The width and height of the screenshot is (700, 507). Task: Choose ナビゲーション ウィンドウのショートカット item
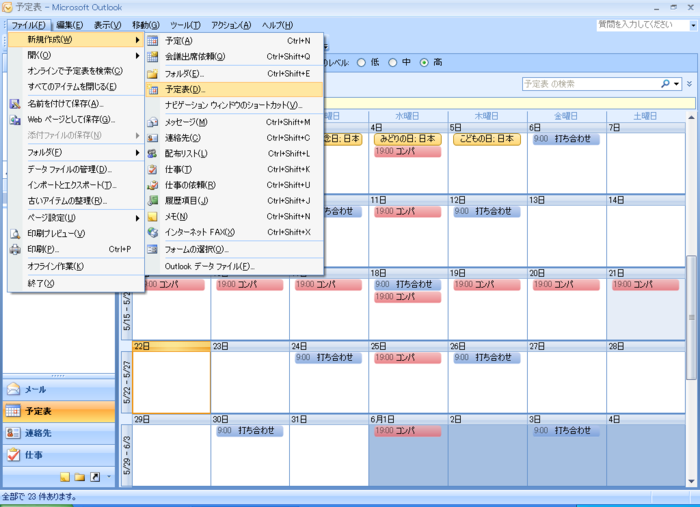(234, 105)
